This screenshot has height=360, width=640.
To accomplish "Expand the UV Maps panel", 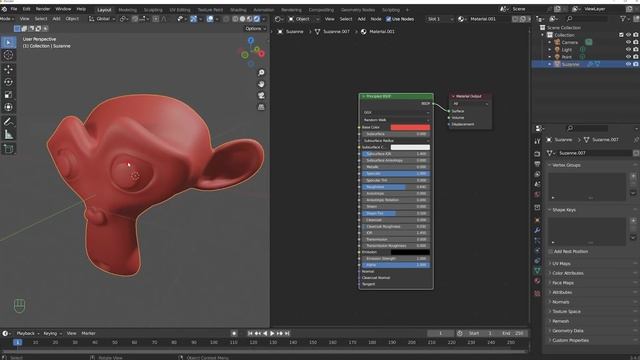I will [x=561, y=264].
